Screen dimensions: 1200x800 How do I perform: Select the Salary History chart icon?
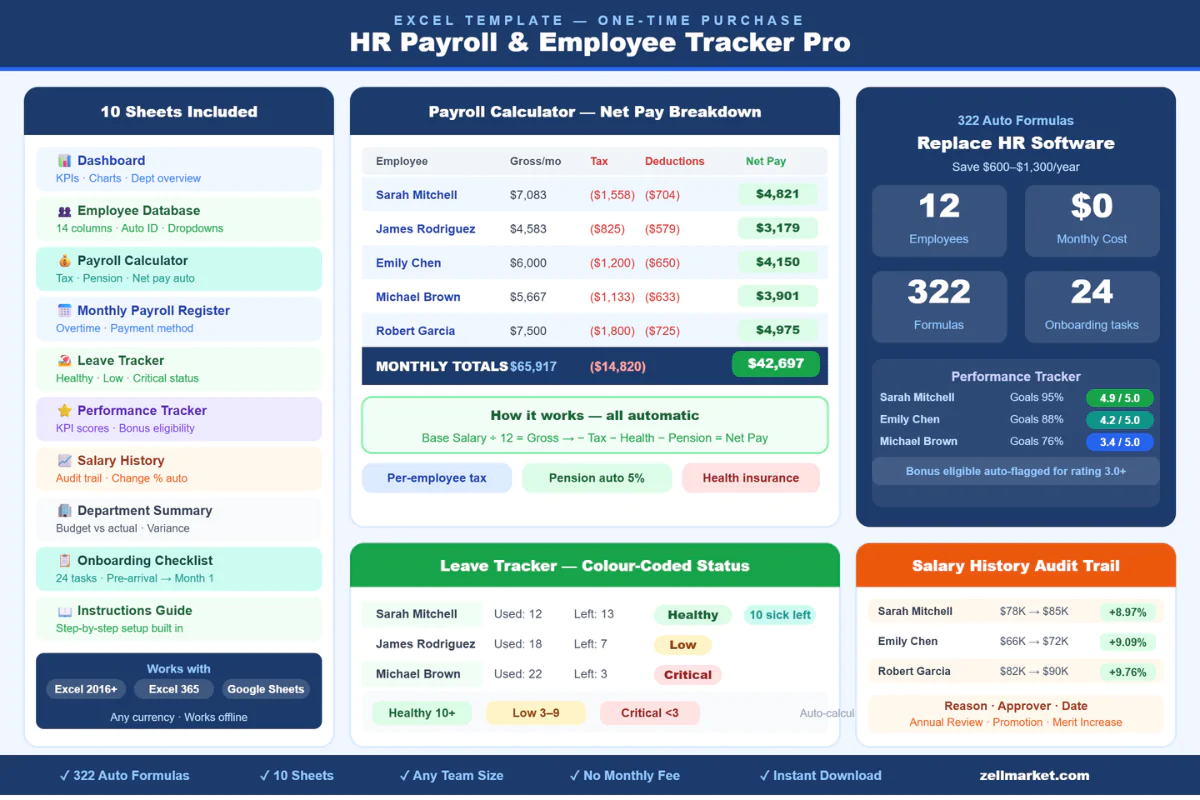coord(65,461)
